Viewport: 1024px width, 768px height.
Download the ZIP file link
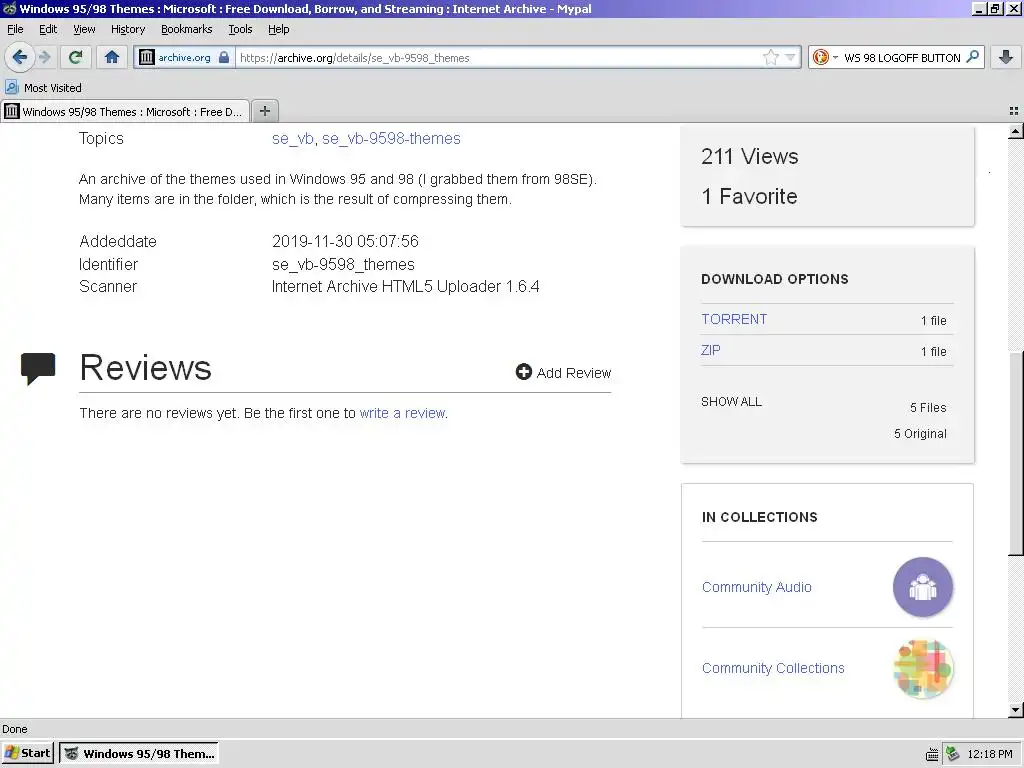[711, 350]
